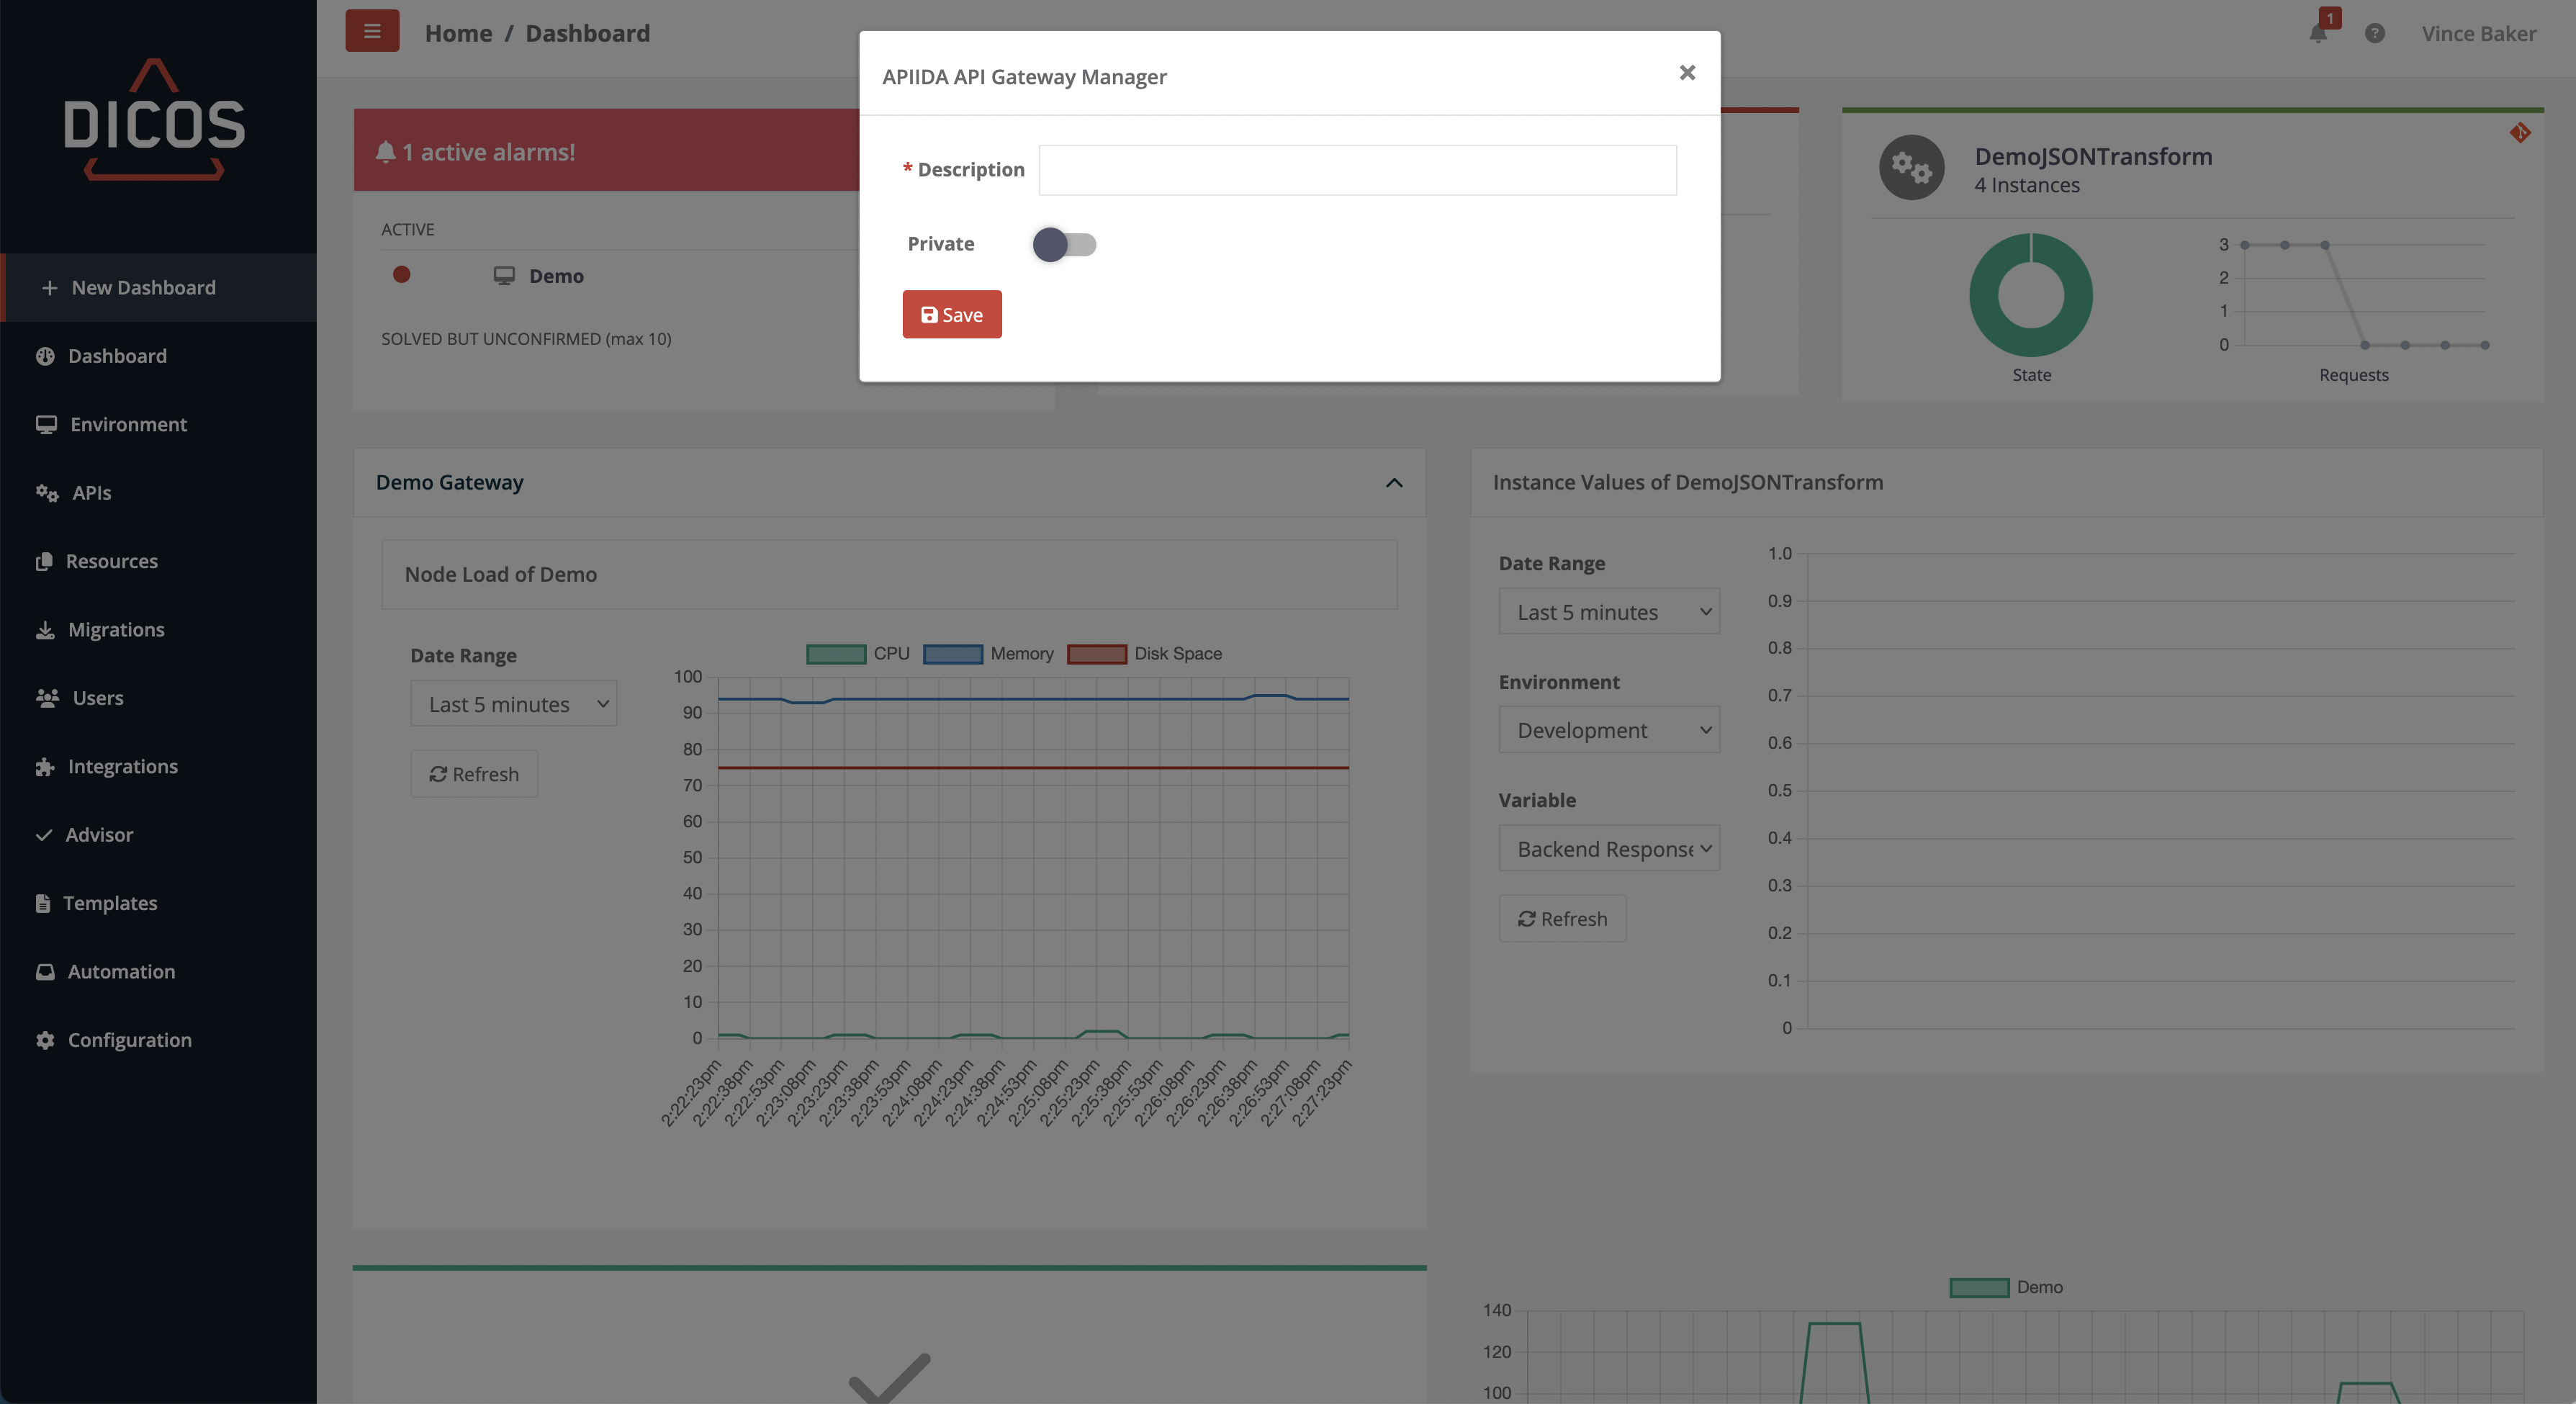
Task: Select Templates in the sidebar menu
Action: (x=111, y=902)
